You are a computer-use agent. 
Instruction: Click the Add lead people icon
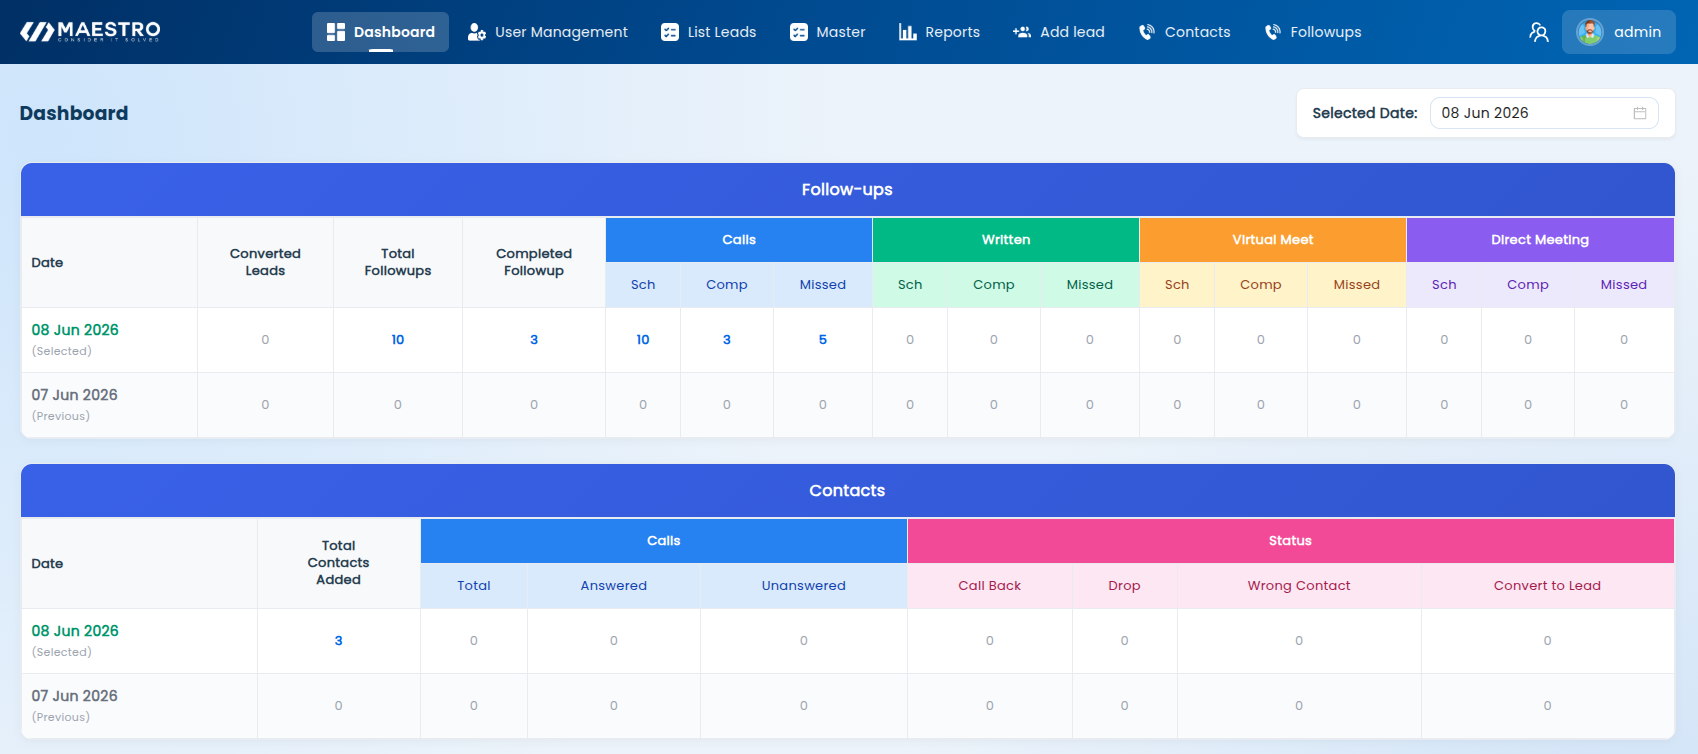1022,32
